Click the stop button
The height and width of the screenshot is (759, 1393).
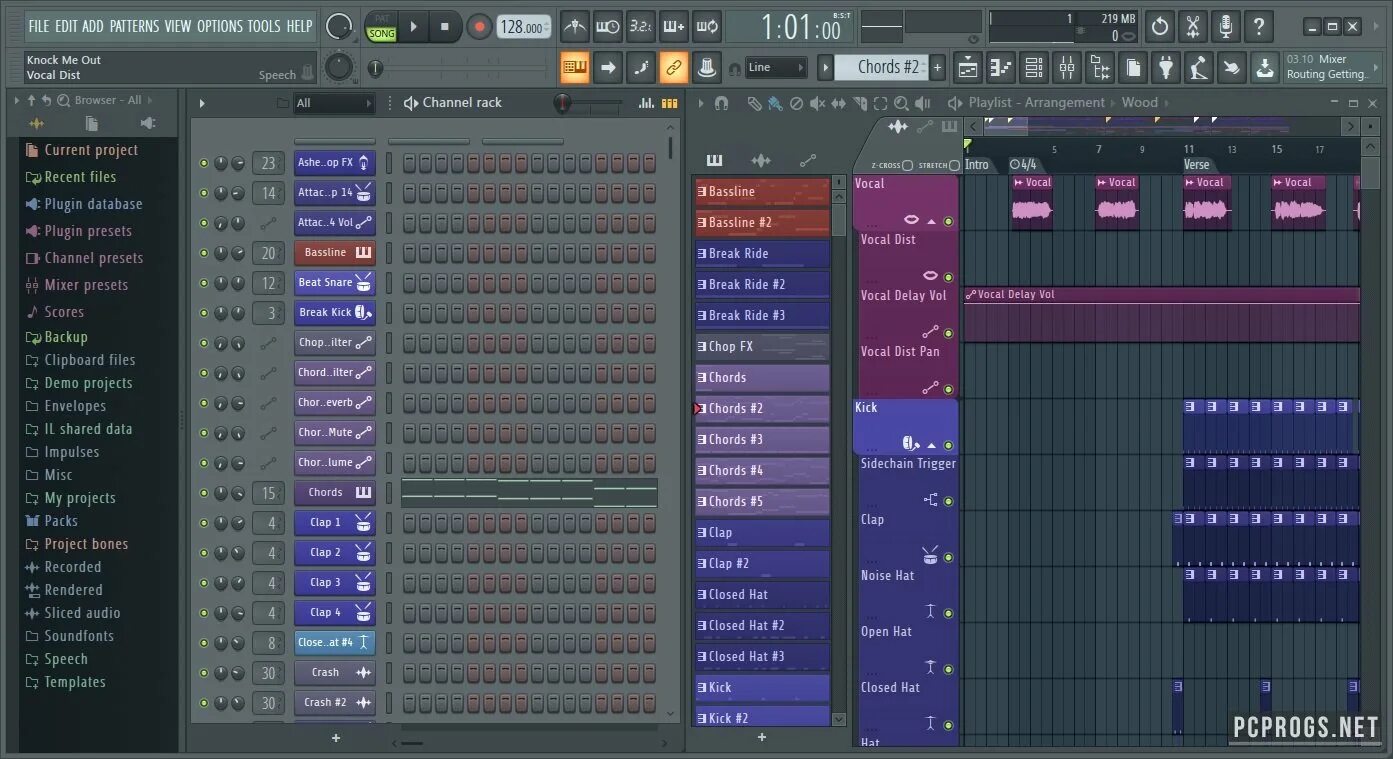[445, 27]
